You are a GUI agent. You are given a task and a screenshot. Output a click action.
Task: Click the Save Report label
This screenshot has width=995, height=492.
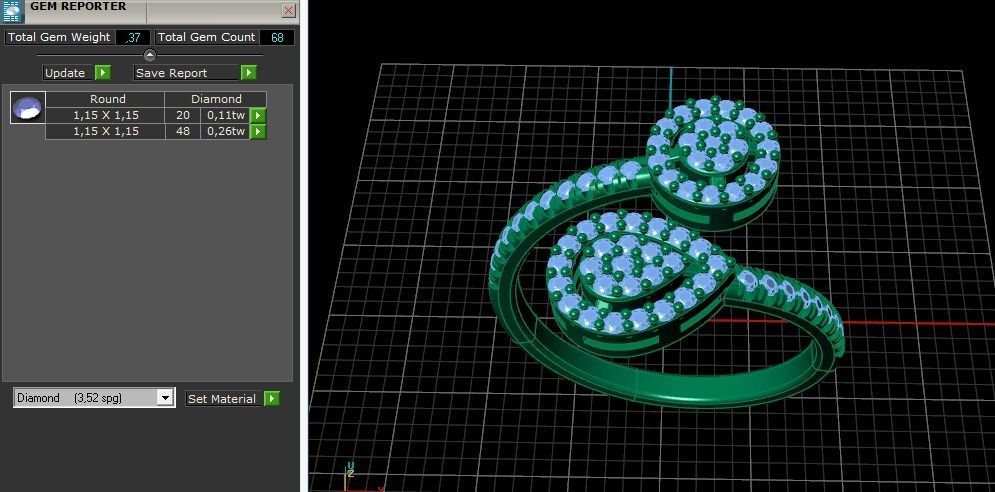coord(187,73)
